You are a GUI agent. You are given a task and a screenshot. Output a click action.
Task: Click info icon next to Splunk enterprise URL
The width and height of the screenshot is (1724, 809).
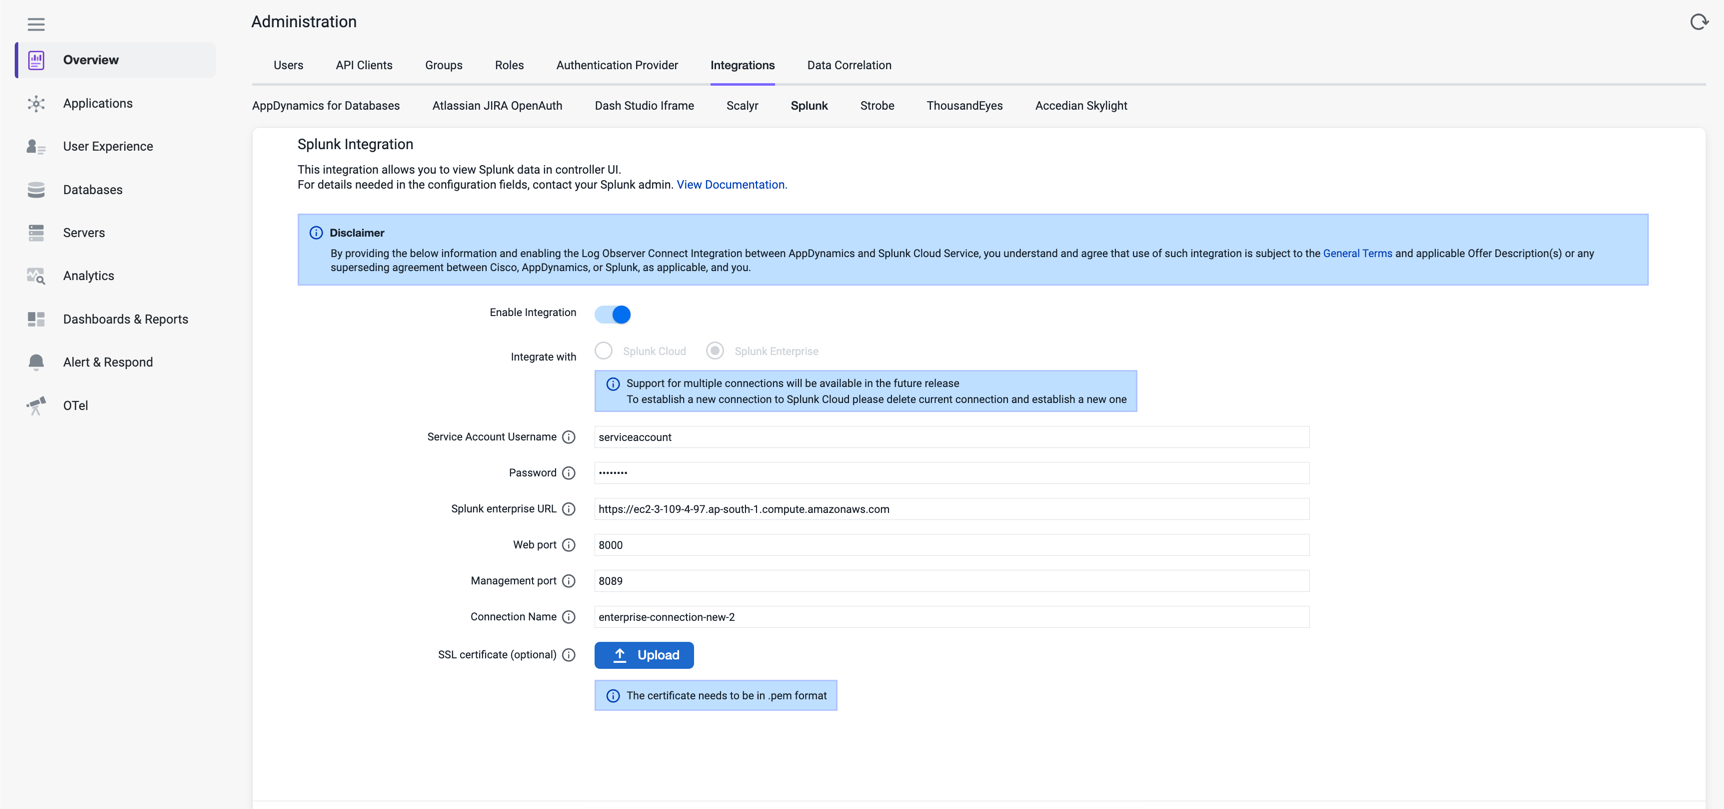click(569, 509)
